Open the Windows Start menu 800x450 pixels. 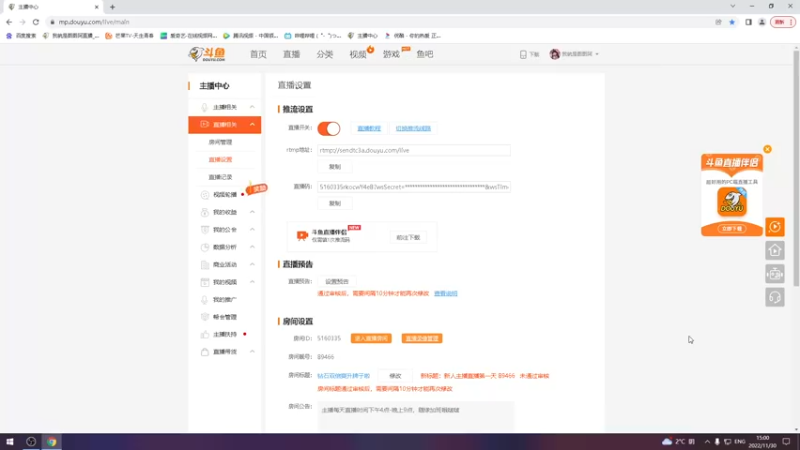coord(10,442)
